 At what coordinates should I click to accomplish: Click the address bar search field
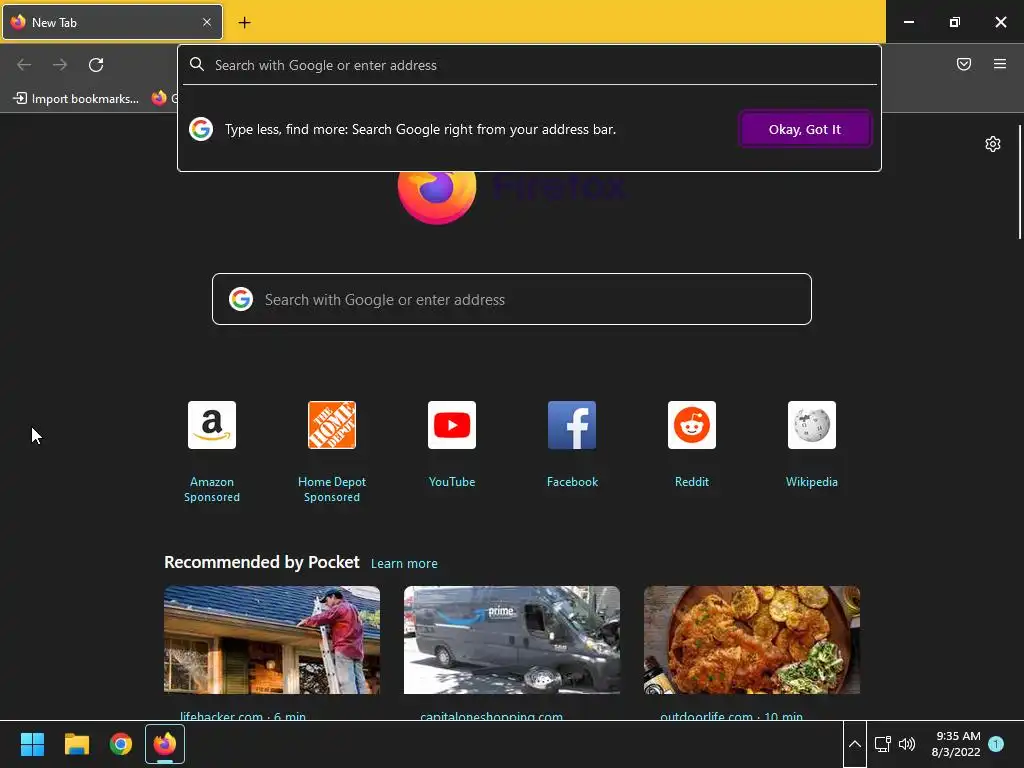coord(530,65)
